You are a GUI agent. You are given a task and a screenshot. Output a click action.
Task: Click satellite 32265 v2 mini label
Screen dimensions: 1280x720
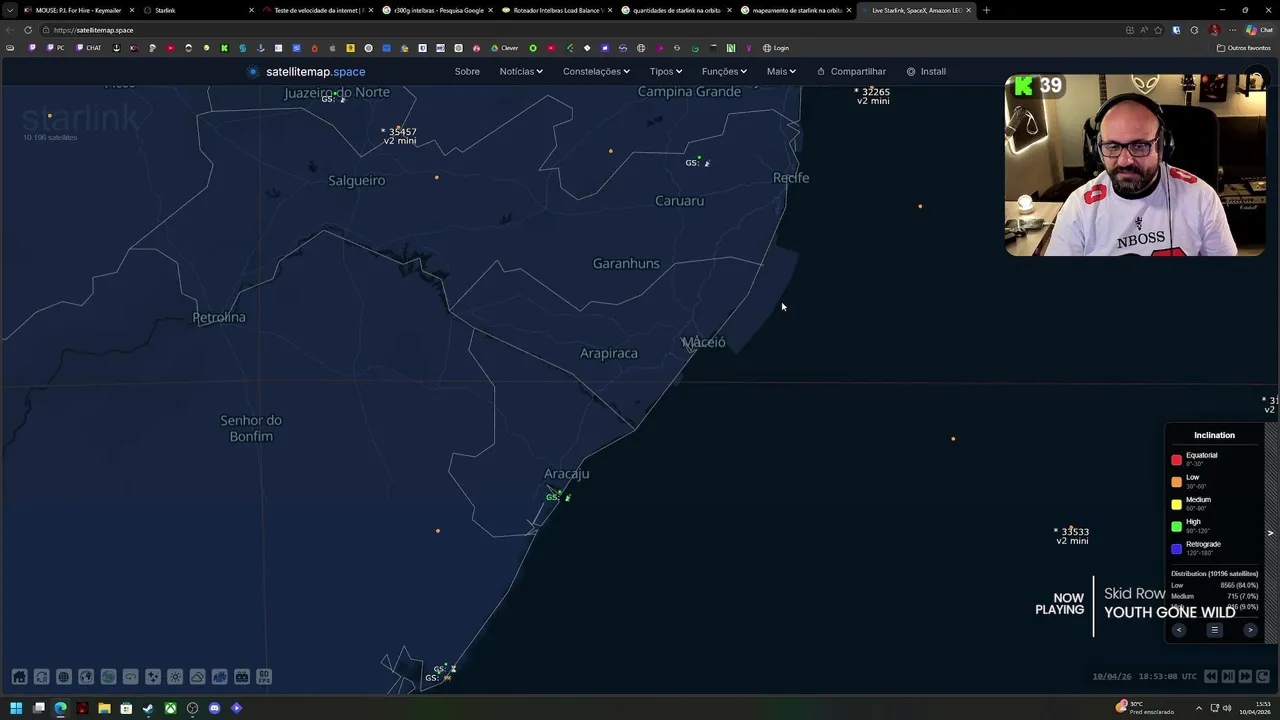click(873, 96)
